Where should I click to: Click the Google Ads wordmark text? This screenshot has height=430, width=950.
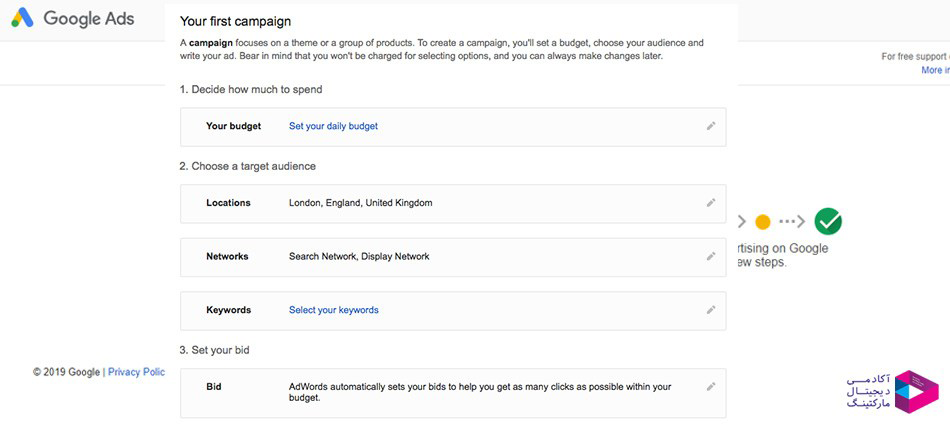88,19
